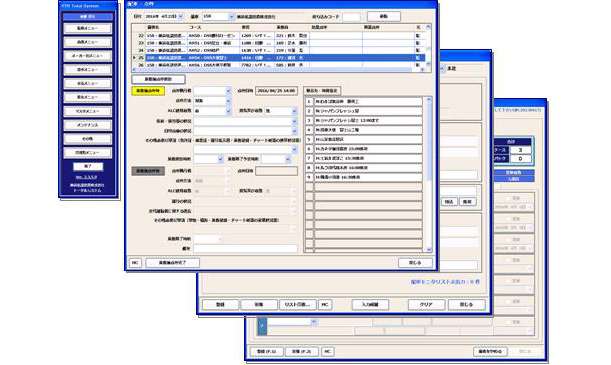611x365 pixels.
Task: Click the icon at end of row 24
Action: tap(418, 50)
